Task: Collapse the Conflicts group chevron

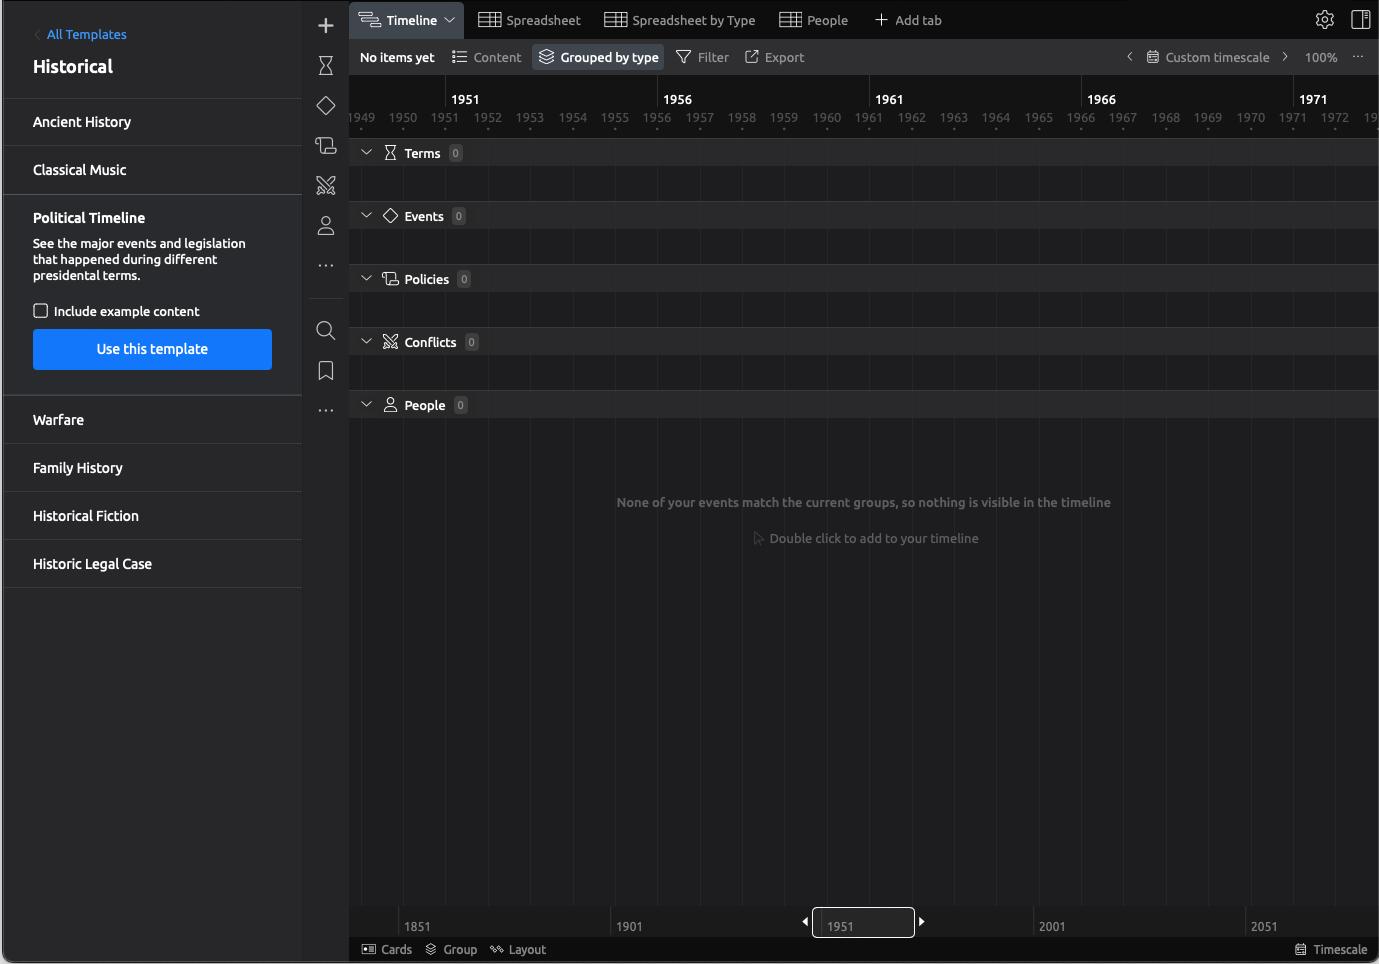Action: (x=366, y=342)
